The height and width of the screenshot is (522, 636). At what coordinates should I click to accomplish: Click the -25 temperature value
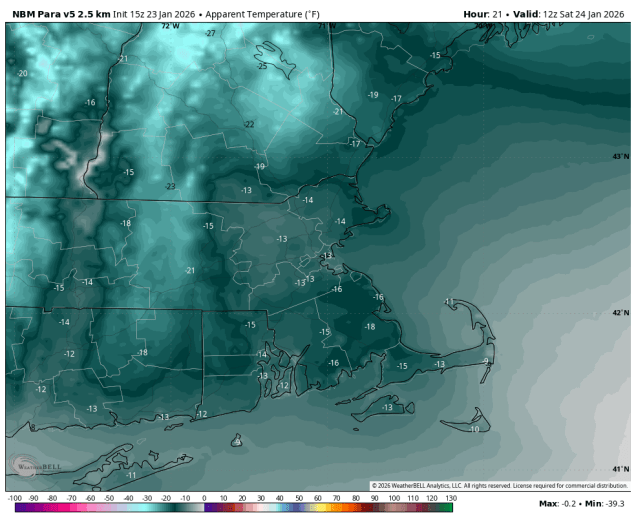pos(262,66)
